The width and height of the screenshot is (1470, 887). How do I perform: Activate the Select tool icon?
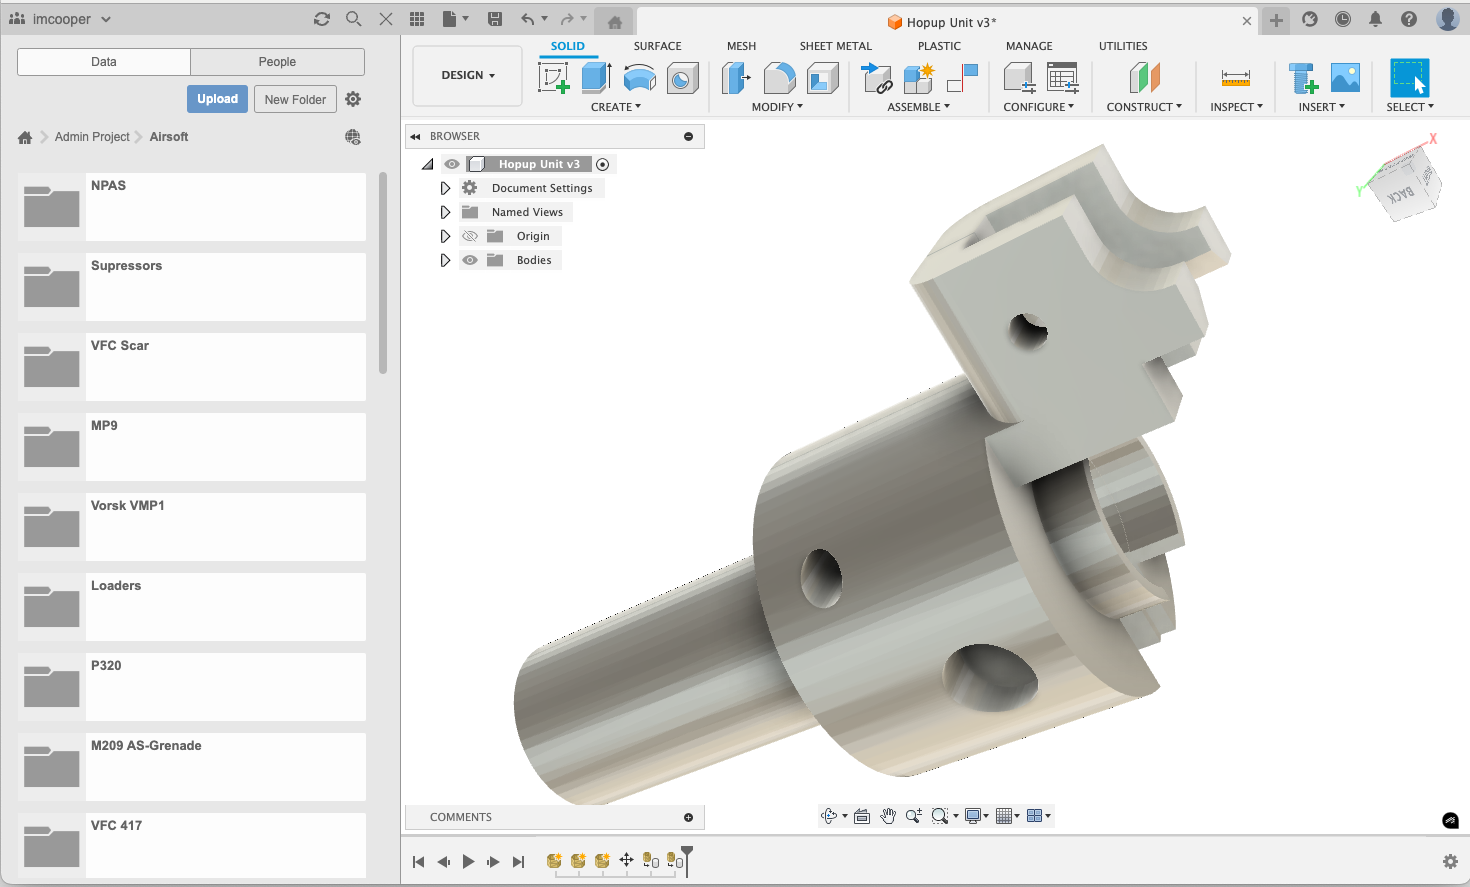pos(1410,77)
